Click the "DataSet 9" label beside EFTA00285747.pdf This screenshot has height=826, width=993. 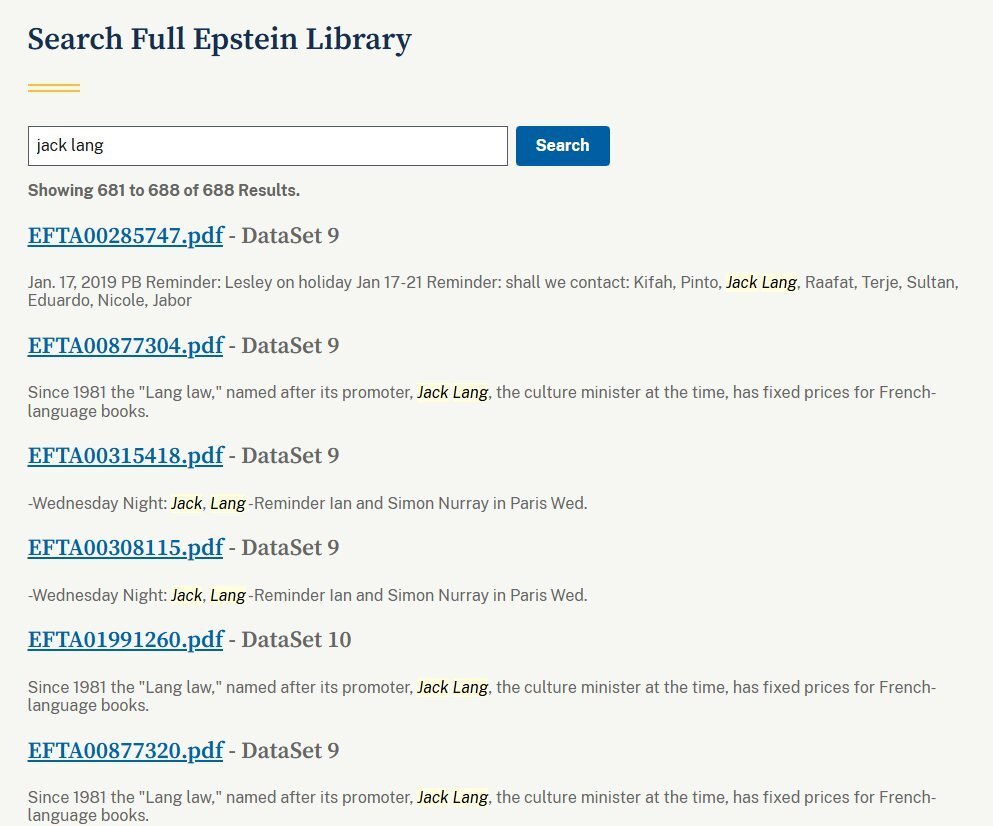coord(290,236)
